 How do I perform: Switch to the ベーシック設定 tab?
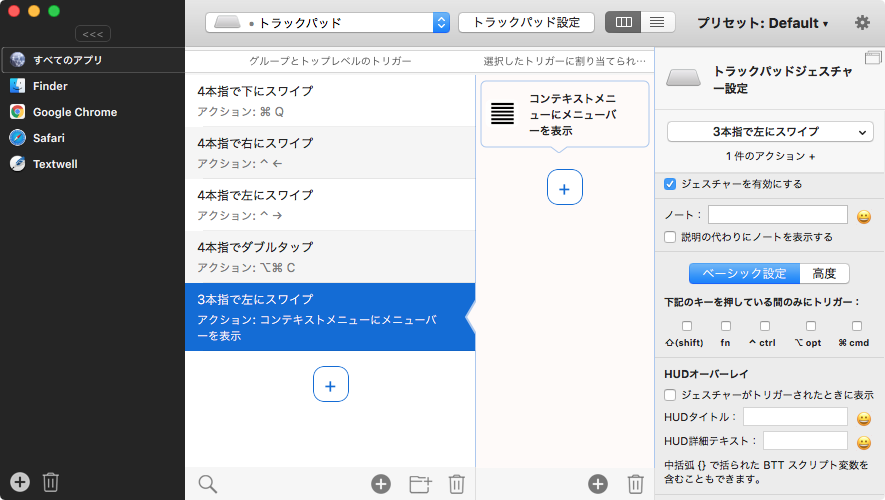tap(744, 274)
